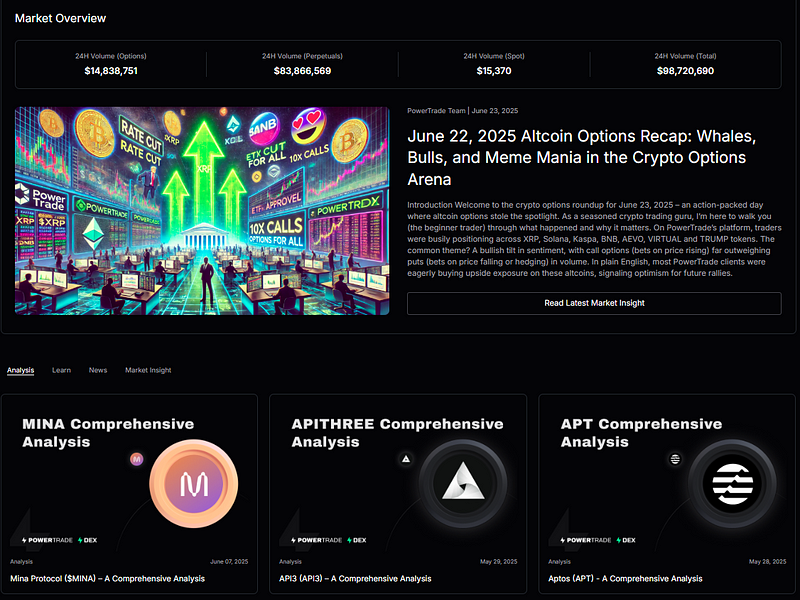Click the 24H Spot volume $15,370
This screenshot has width=800, height=600.
click(x=494, y=71)
